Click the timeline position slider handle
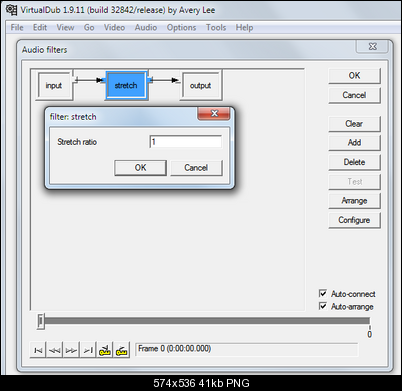This screenshot has width=402, height=391. 40,321
